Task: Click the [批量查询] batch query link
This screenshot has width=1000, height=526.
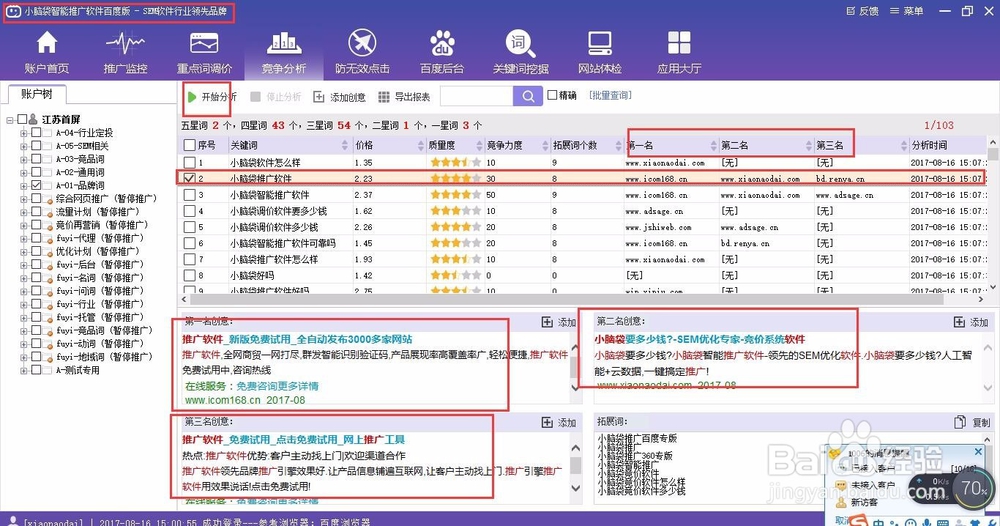Action: click(x=610, y=95)
